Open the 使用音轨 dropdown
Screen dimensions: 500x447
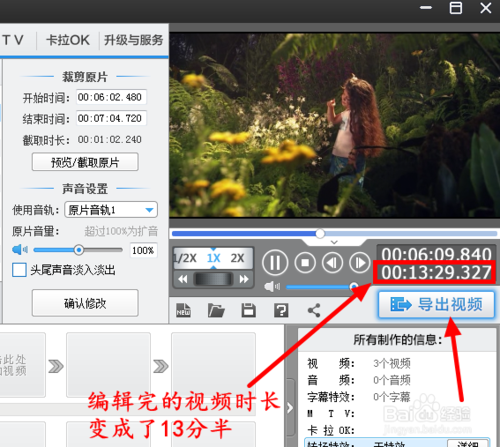pyautogui.click(x=111, y=210)
